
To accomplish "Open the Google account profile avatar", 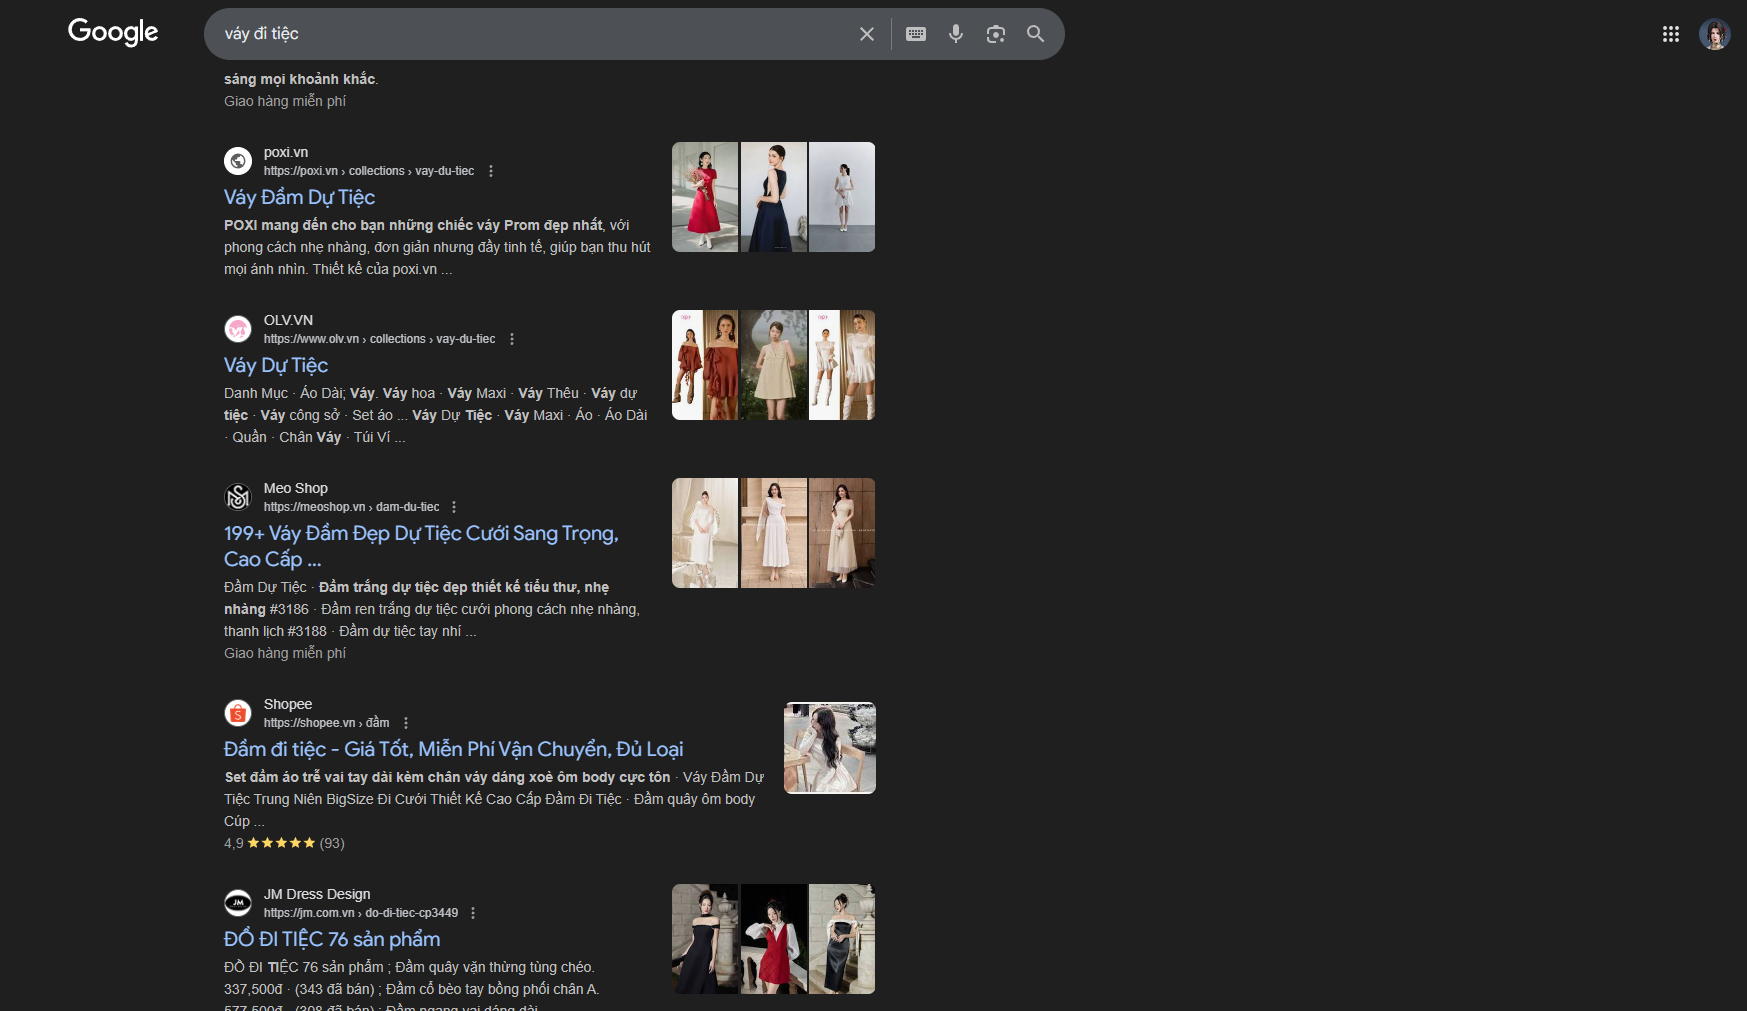I will coord(1714,34).
